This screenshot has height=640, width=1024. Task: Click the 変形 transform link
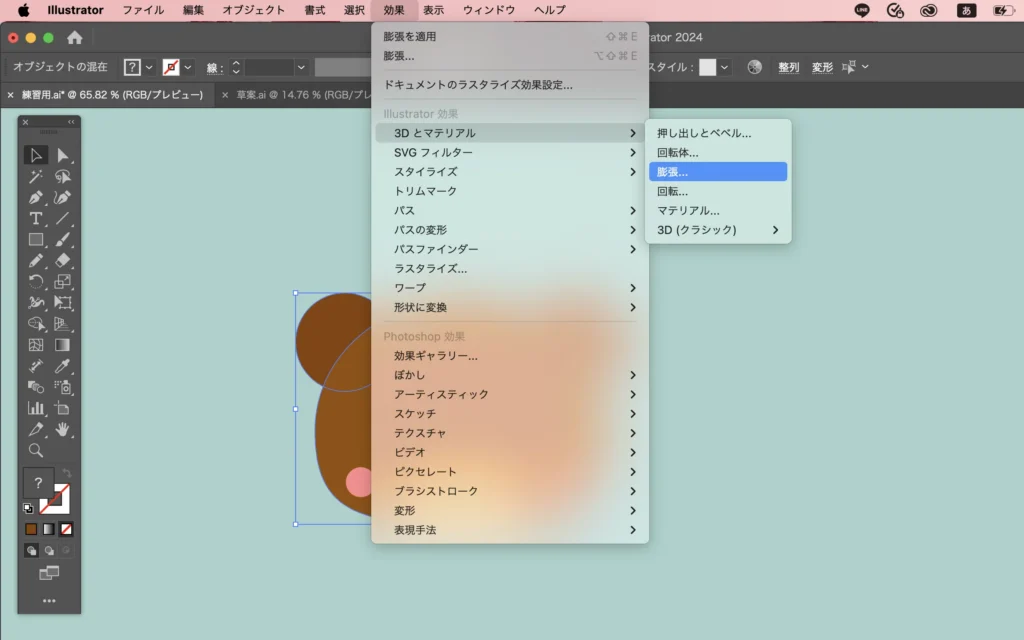point(822,67)
